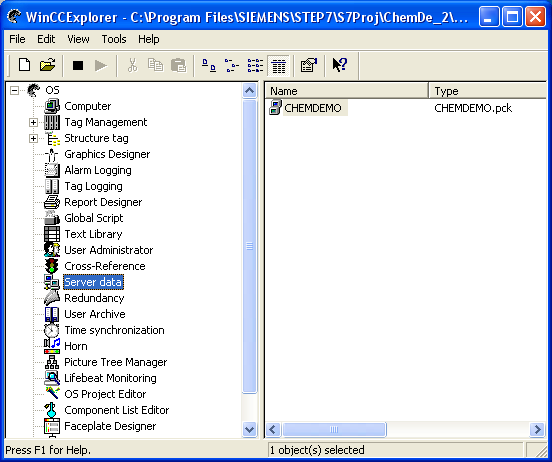
Task: Maximize the WinCCExplorer window
Action: click(512, 17)
